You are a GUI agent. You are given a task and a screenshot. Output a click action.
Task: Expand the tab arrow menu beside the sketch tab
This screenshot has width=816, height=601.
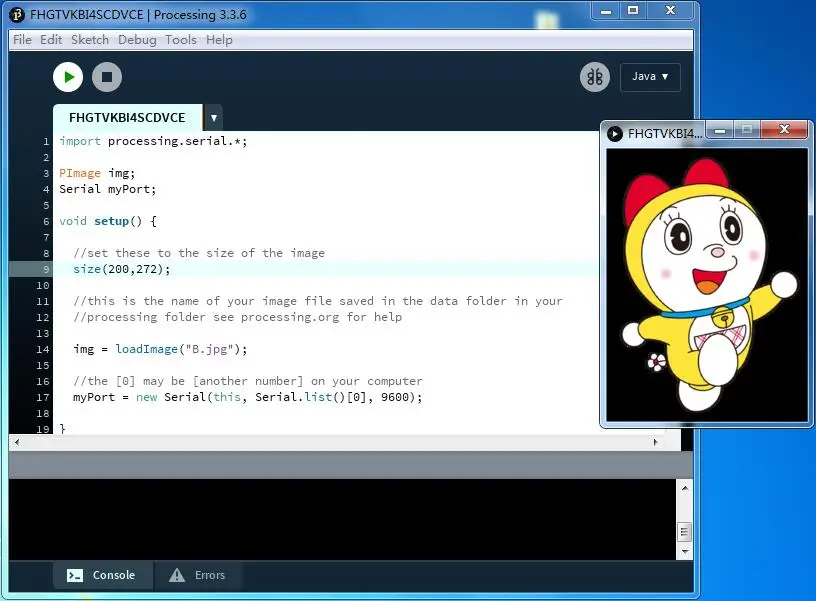[x=213, y=118]
